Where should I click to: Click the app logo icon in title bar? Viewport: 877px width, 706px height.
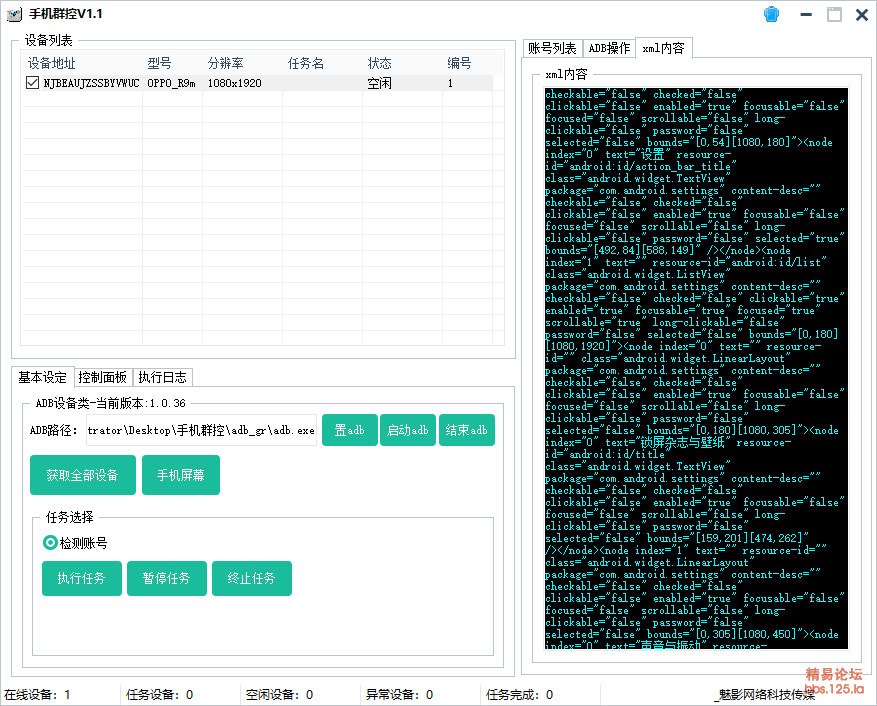(15, 14)
